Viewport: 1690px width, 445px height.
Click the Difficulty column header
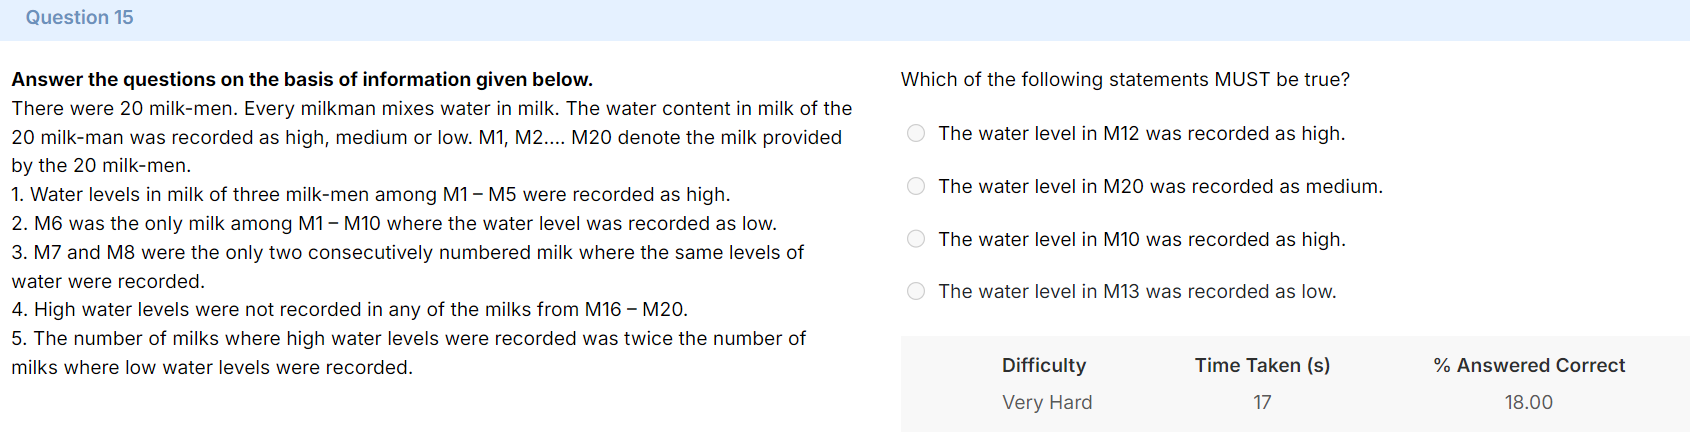(x=1044, y=365)
